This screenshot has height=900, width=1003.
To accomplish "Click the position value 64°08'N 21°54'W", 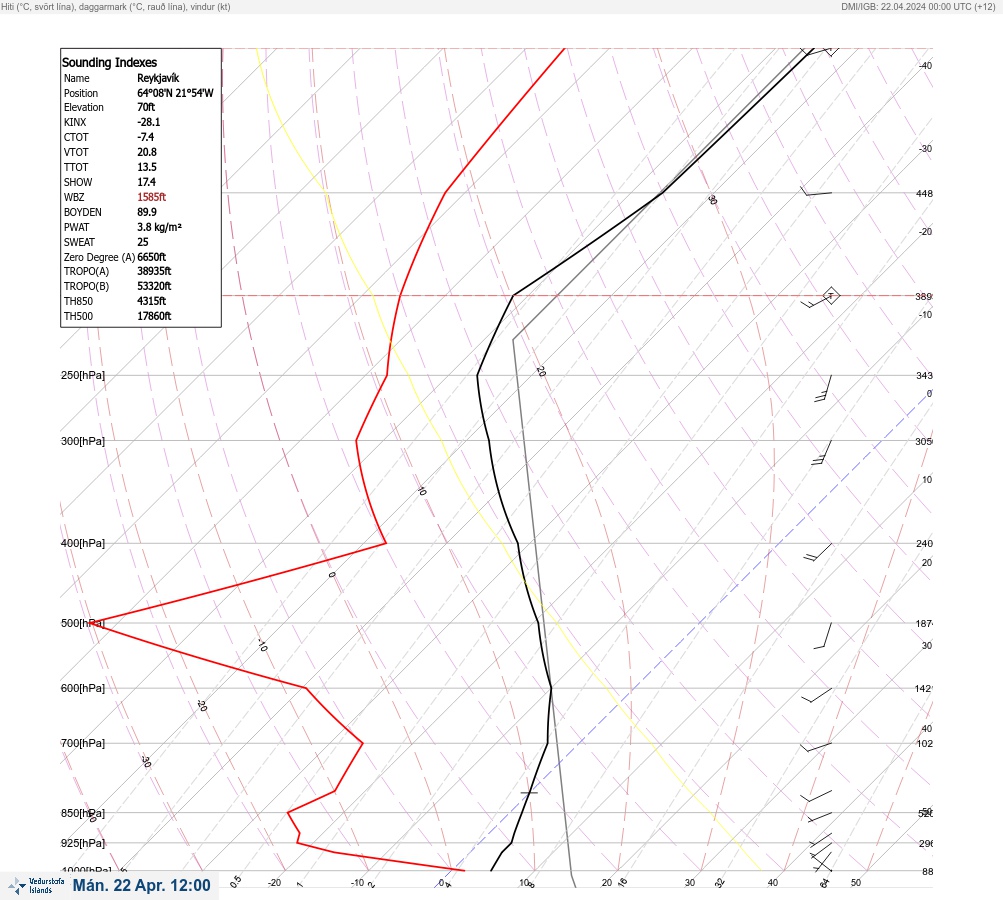I will click(175, 93).
